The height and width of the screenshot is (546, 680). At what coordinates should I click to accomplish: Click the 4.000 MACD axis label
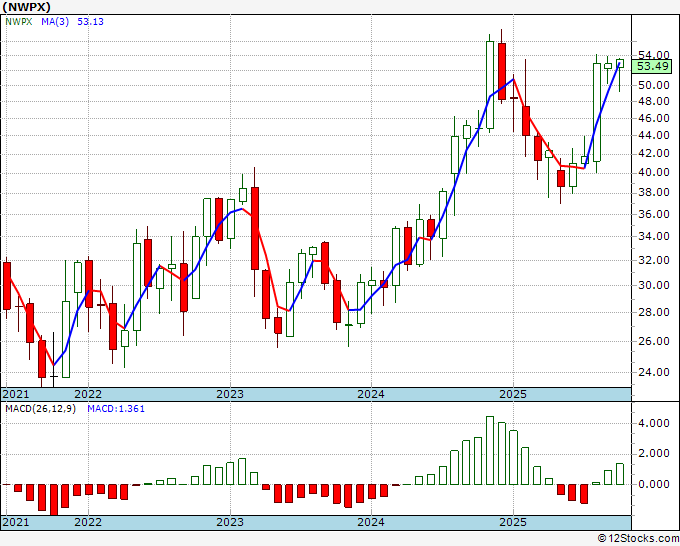(654, 423)
